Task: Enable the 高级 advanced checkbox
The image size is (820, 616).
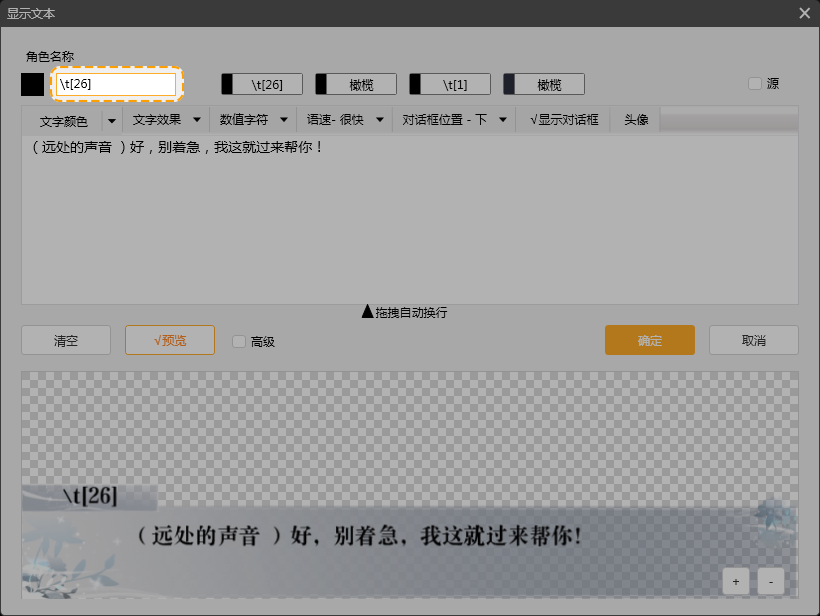Action: 238,340
